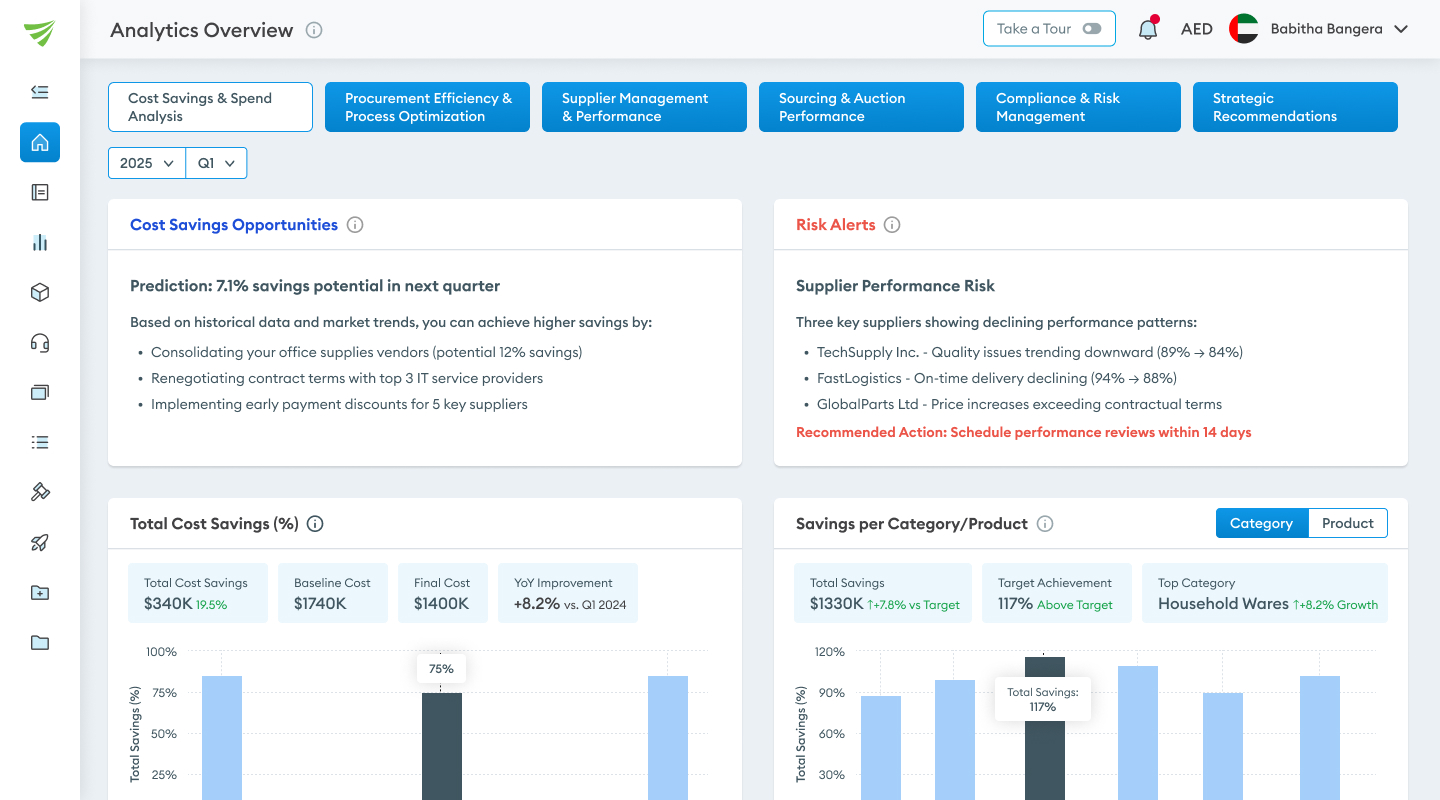Screen dimensions: 1440x800
Task: Open the rocket launch icon in sidebar
Action: [40, 542]
